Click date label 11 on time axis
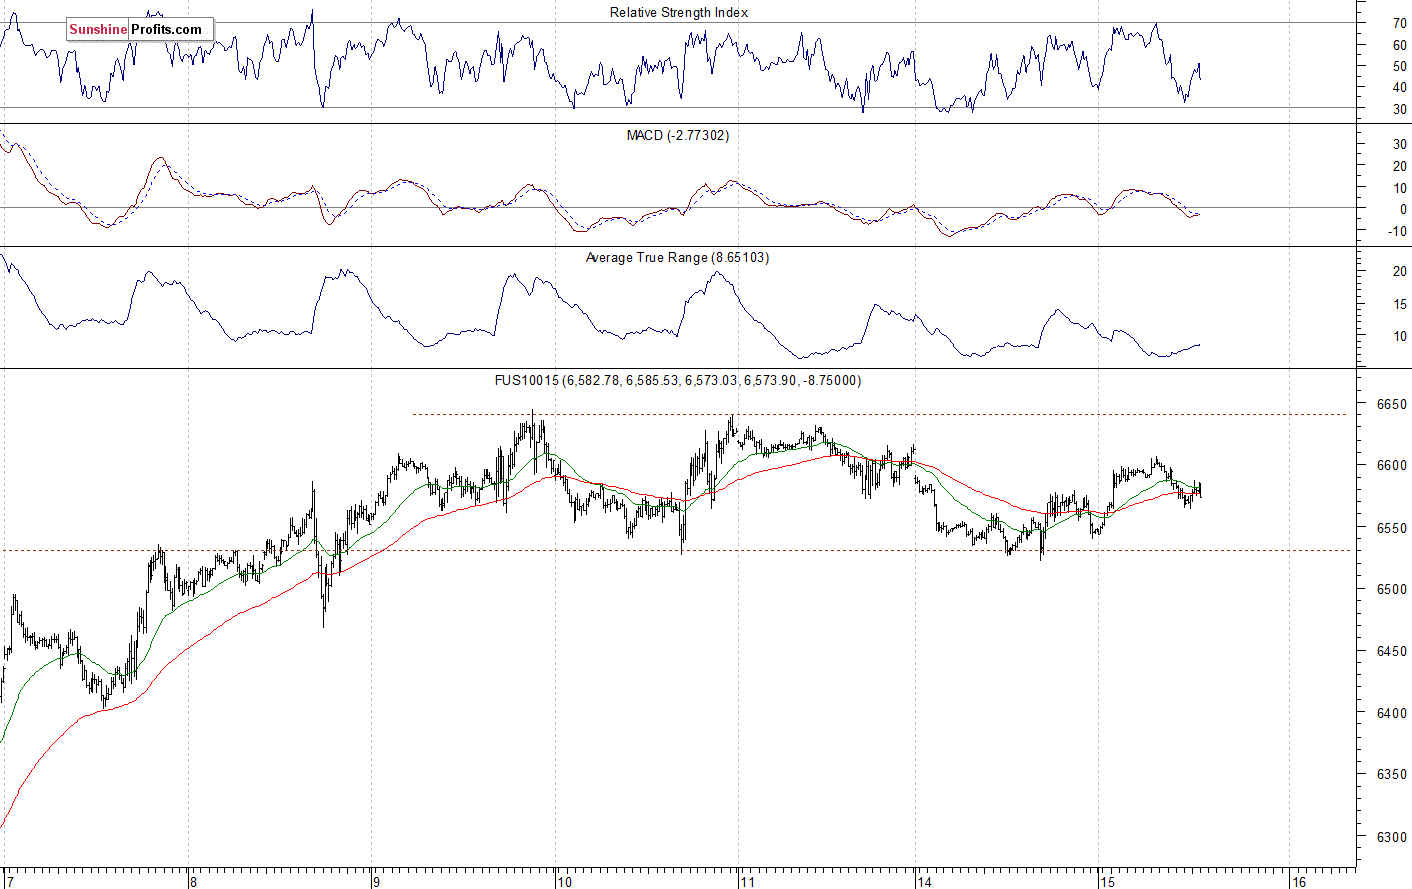The image size is (1412, 889). pyautogui.click(x=747, y=881)
